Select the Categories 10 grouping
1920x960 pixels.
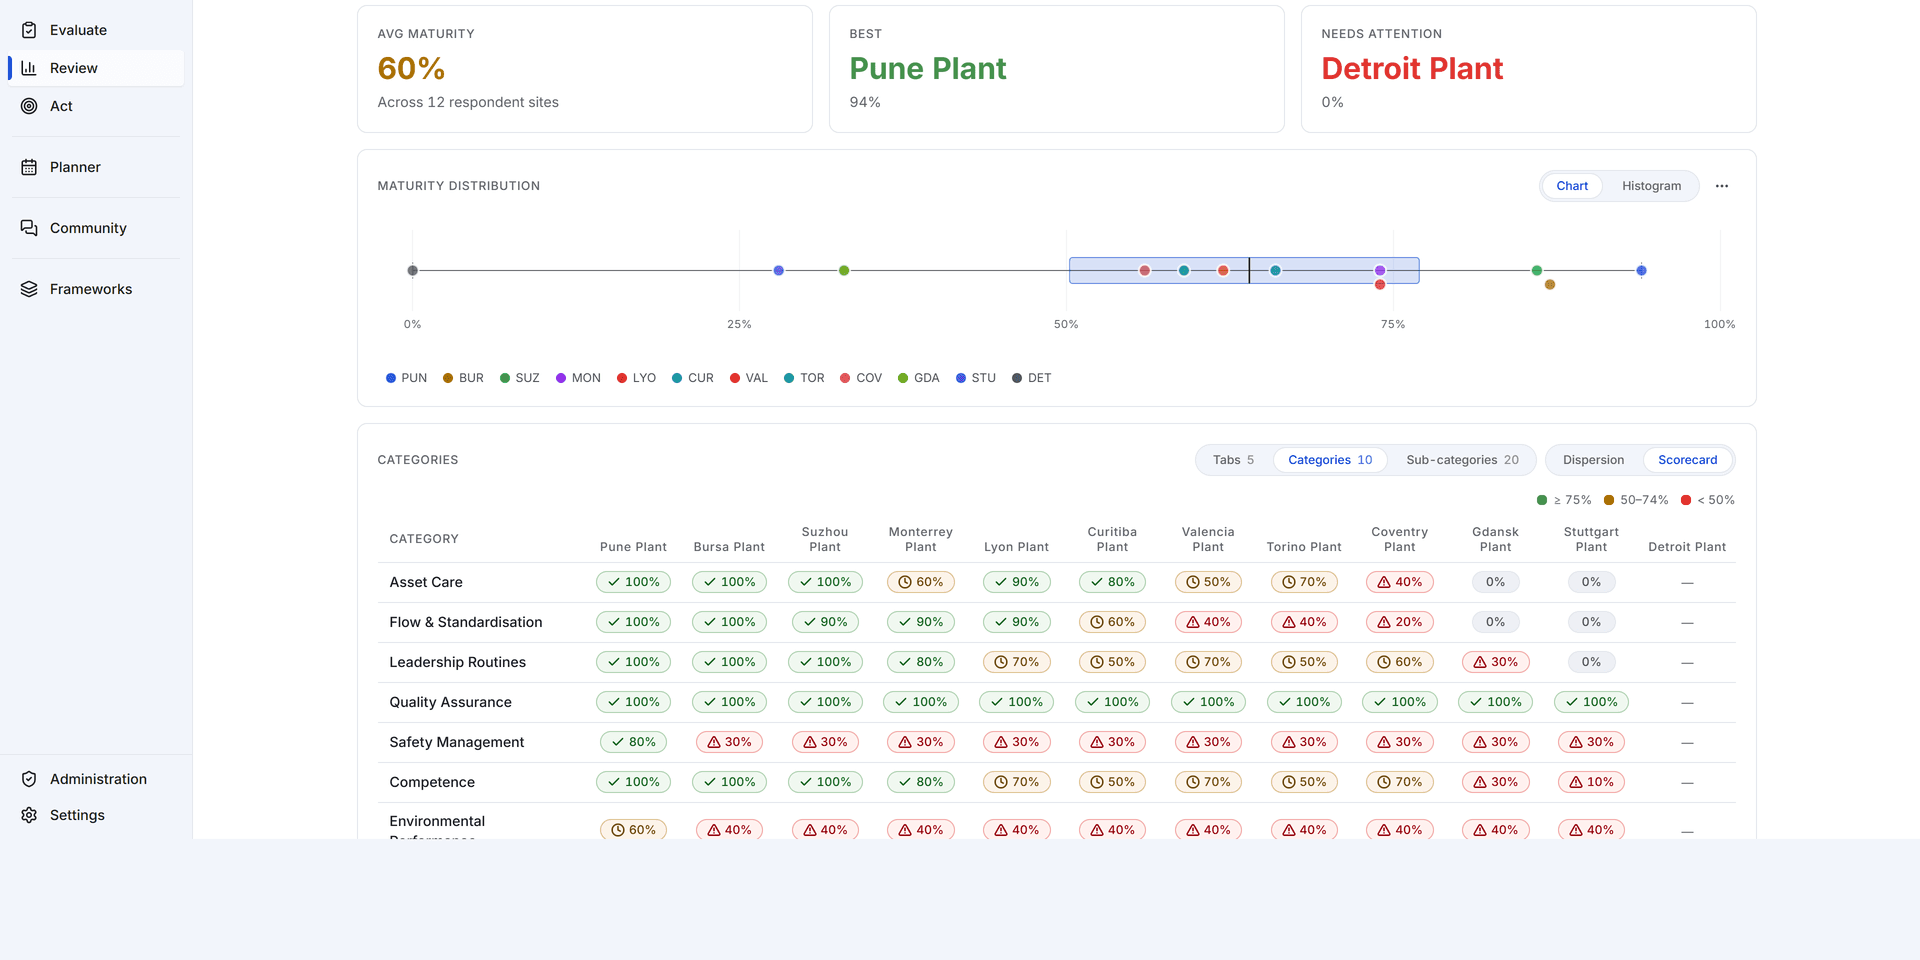(1330, 460)
